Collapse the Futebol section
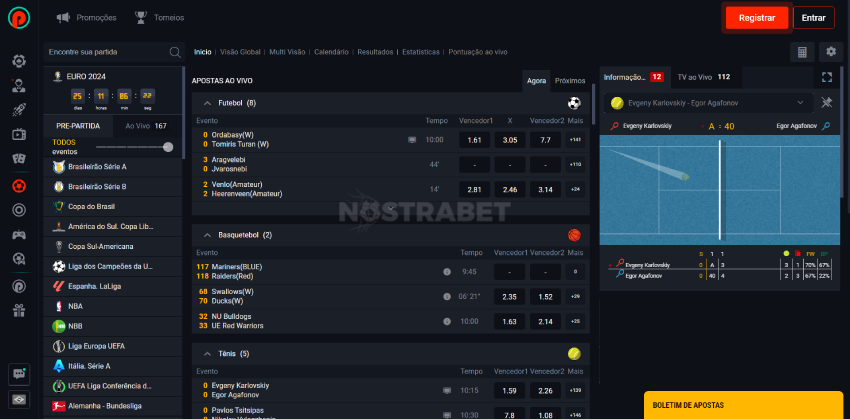Image resolution: width=850 pixels, height=419 pixels. tap(207, 103)
